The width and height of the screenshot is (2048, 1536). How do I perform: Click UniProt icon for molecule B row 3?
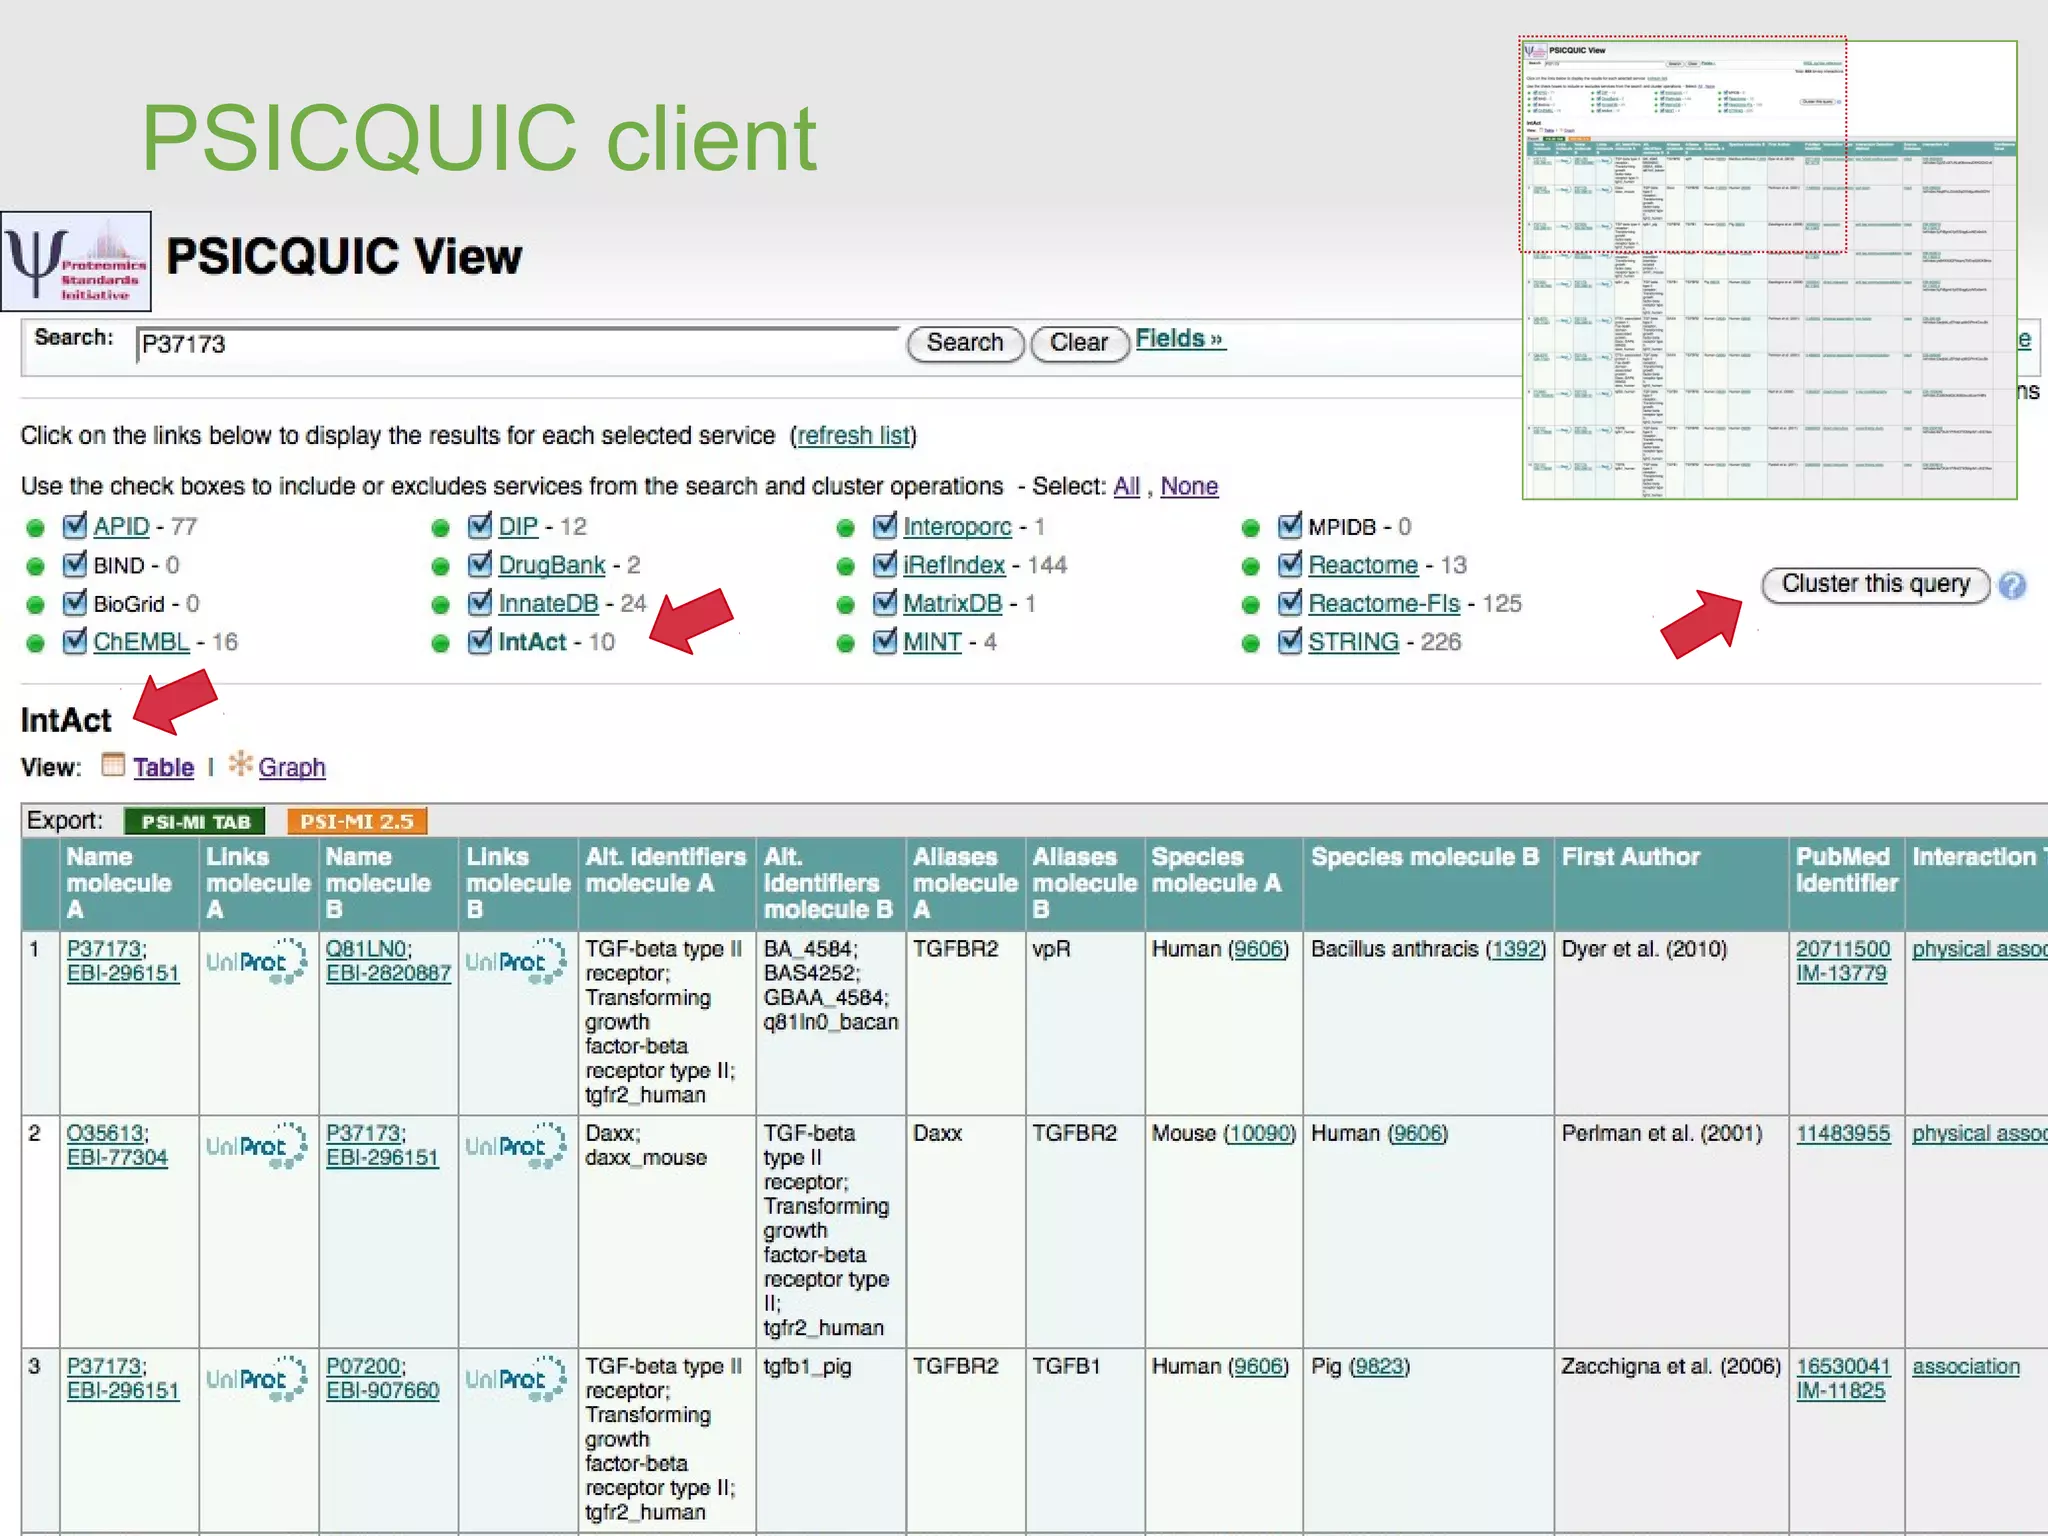pos(516,1379)
